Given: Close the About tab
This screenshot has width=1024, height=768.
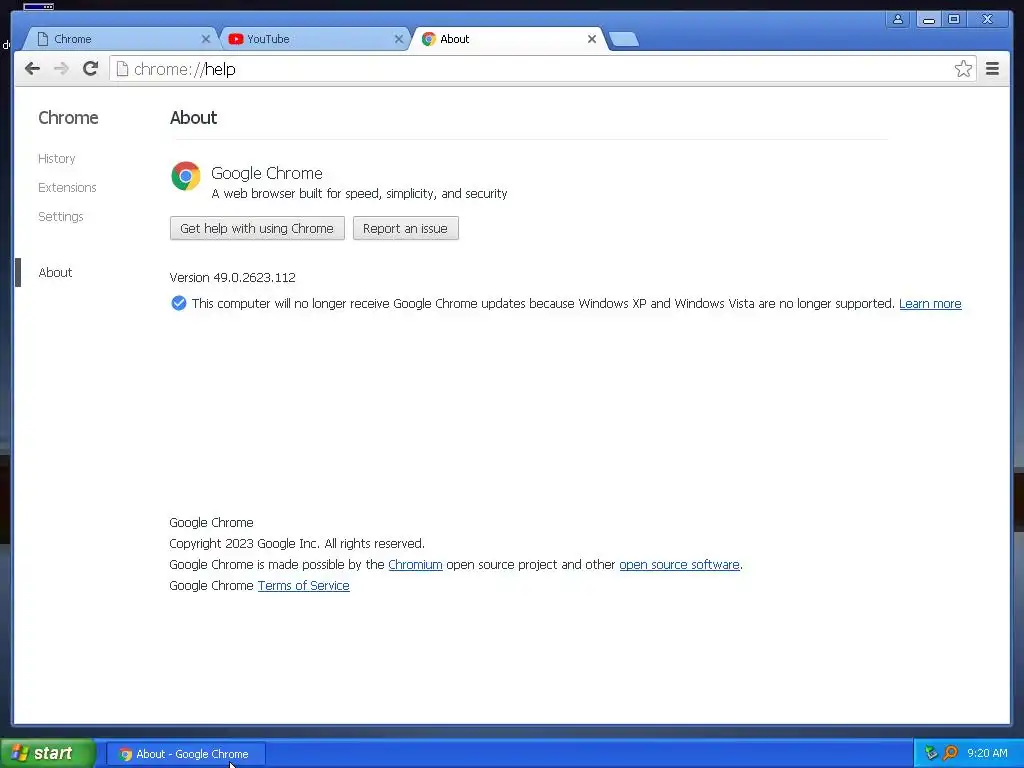Looking at the screenshot, I should point(592,39).
